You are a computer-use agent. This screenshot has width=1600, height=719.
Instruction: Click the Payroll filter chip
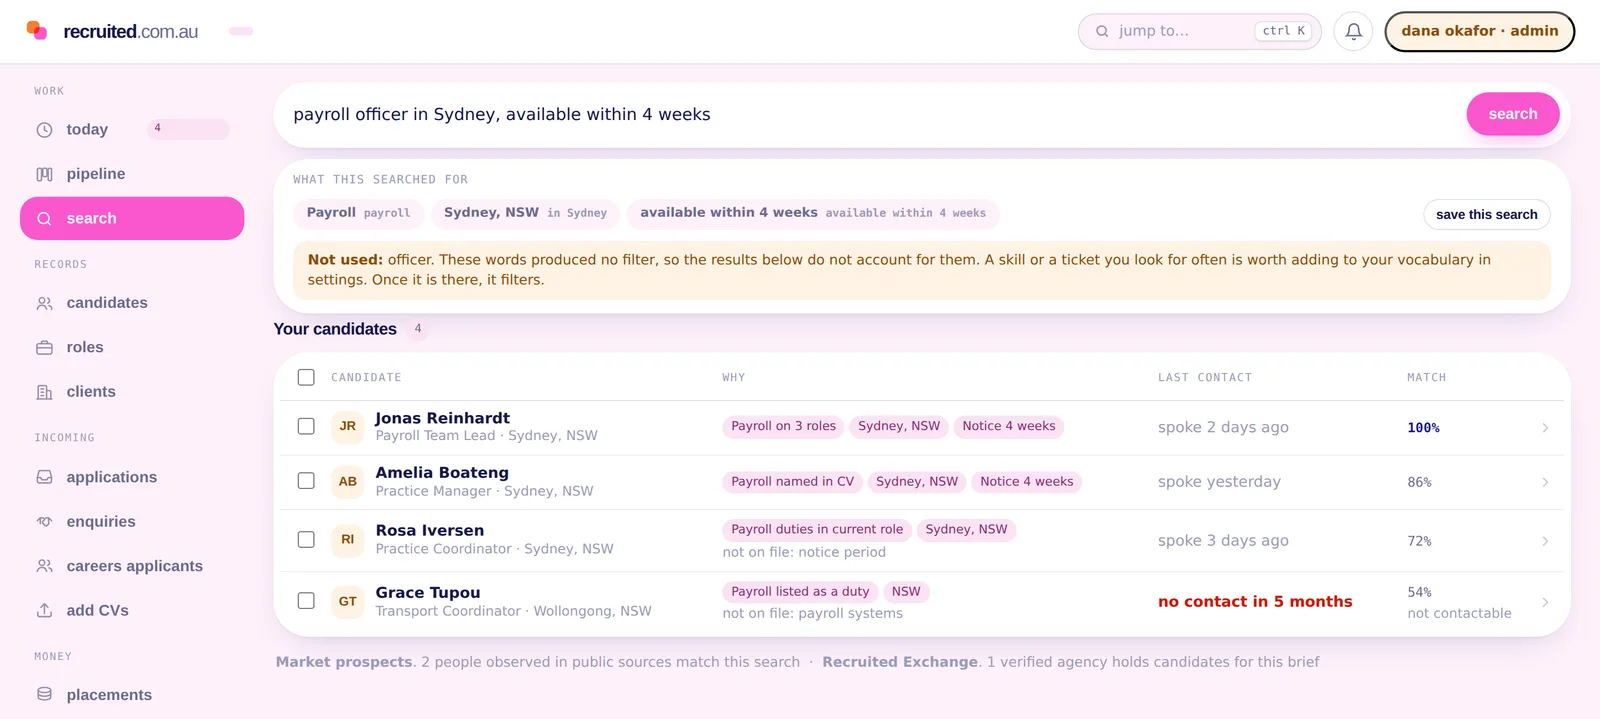pos(358,213)
